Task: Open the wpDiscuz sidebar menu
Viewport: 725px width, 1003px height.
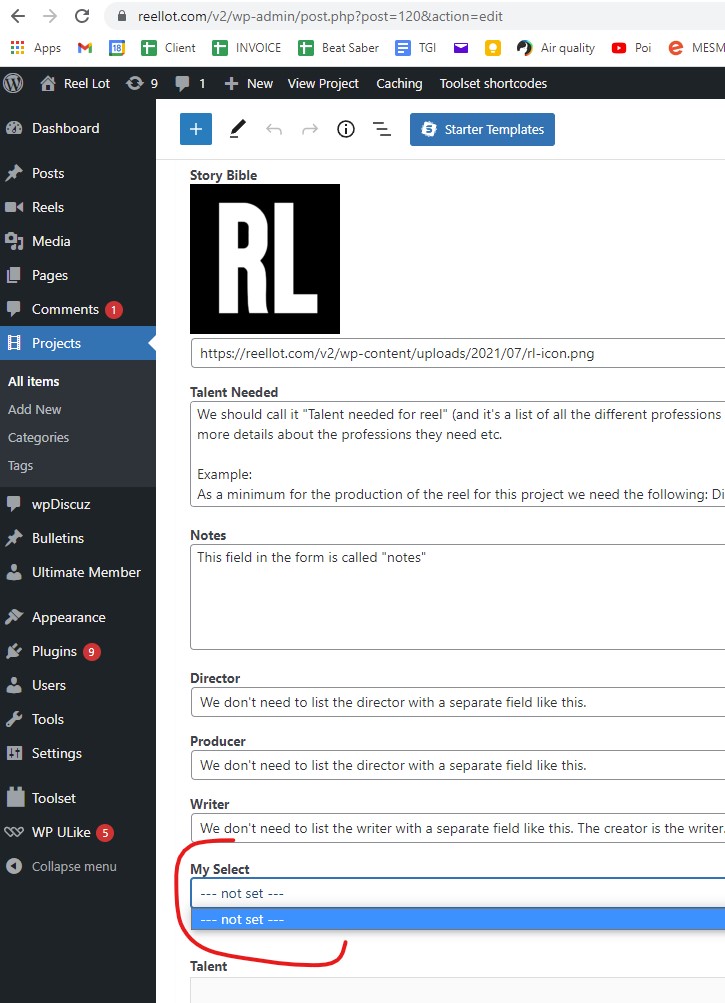Action: (77, 504)
